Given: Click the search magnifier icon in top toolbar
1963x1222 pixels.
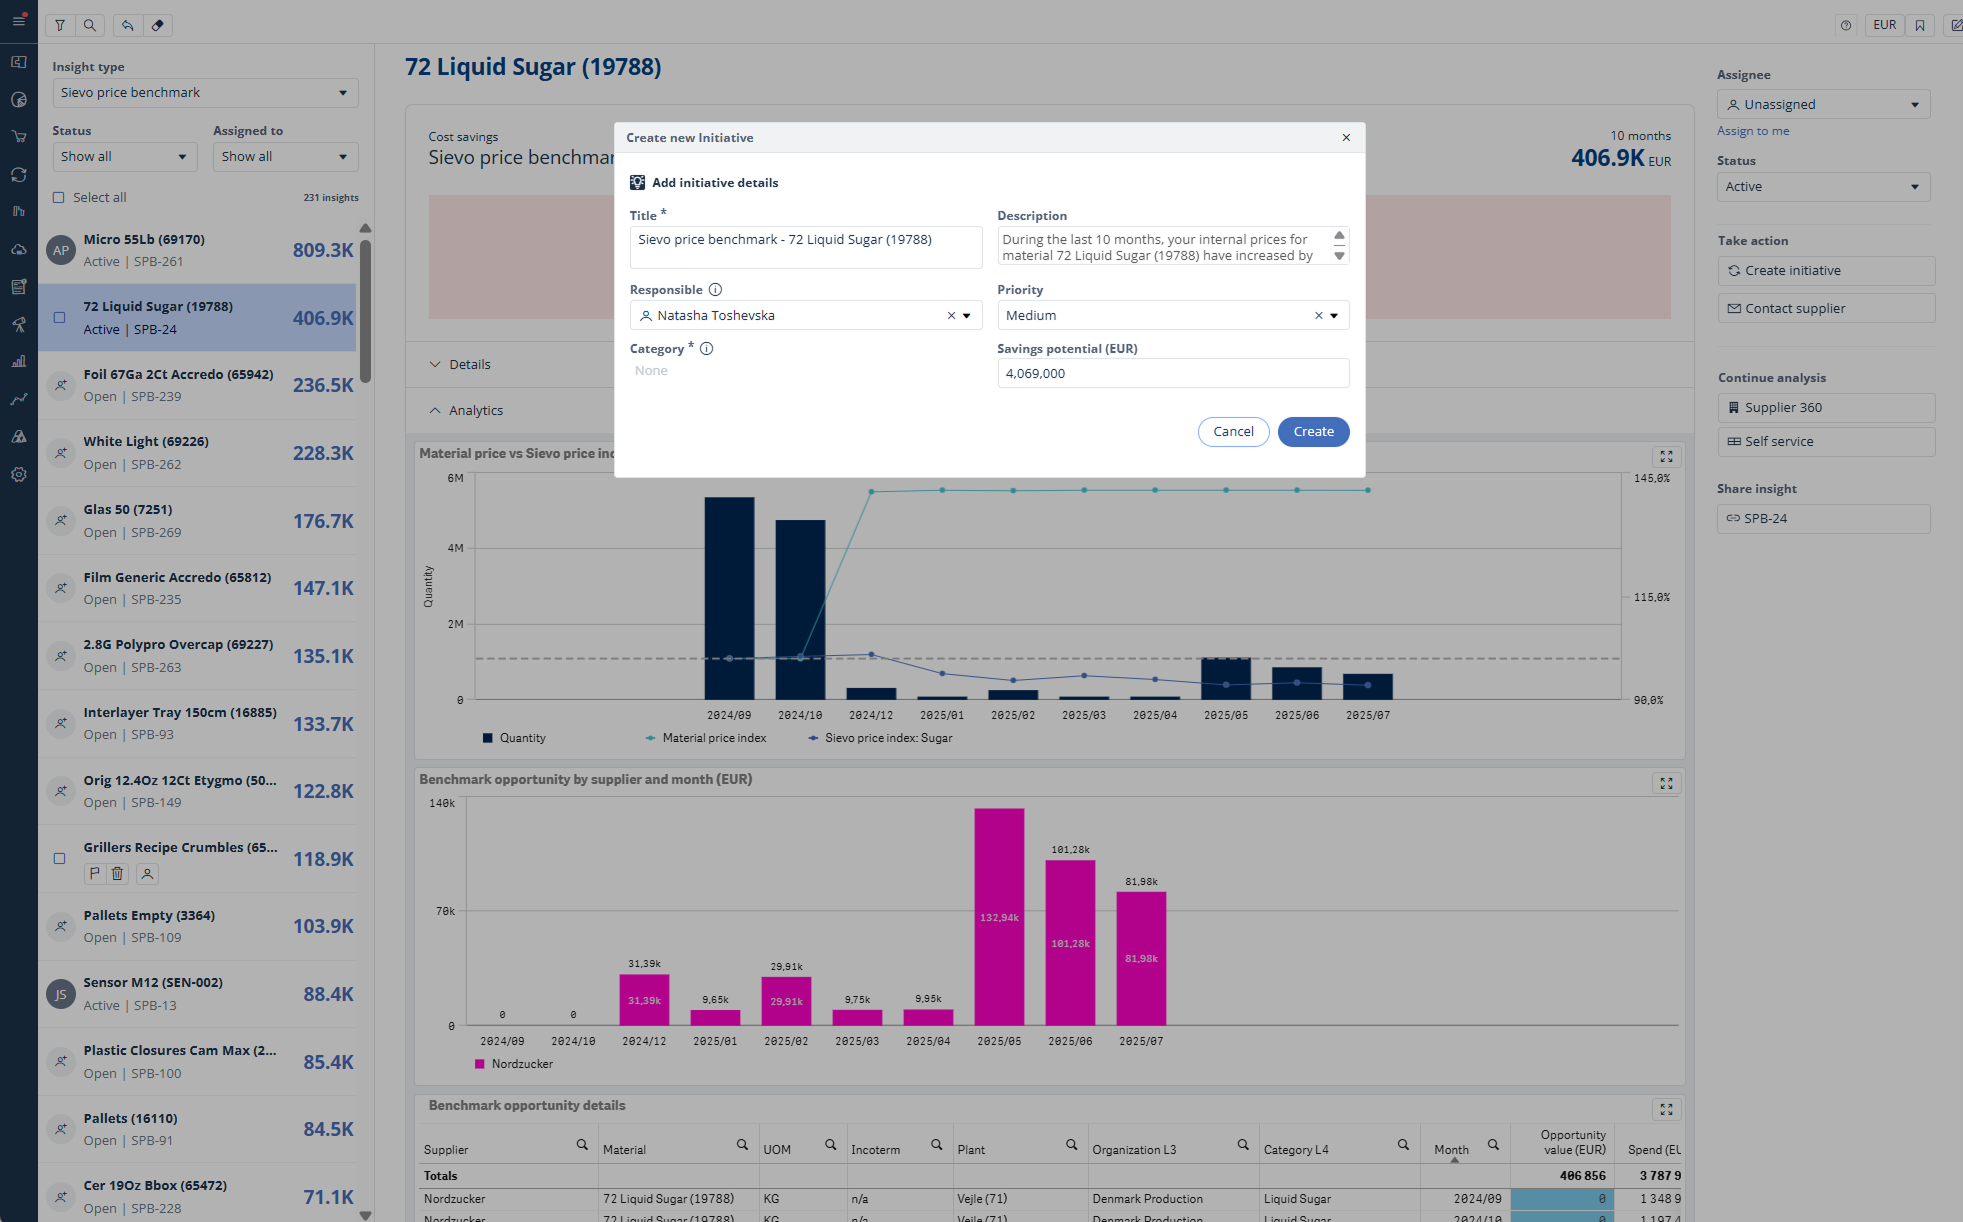Looking at the screenshot, I should [x=90, y=25].
